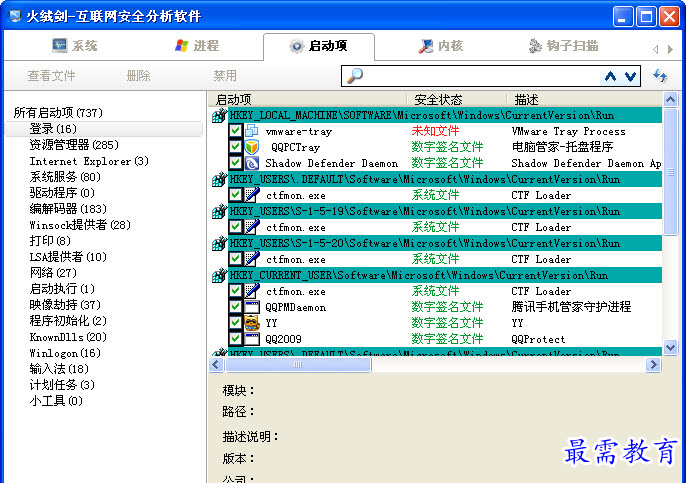Toggle ctfmon.exe checkbox under S-1-5-20 key
This screenshot has height=483, width=686.
point(235,259)
